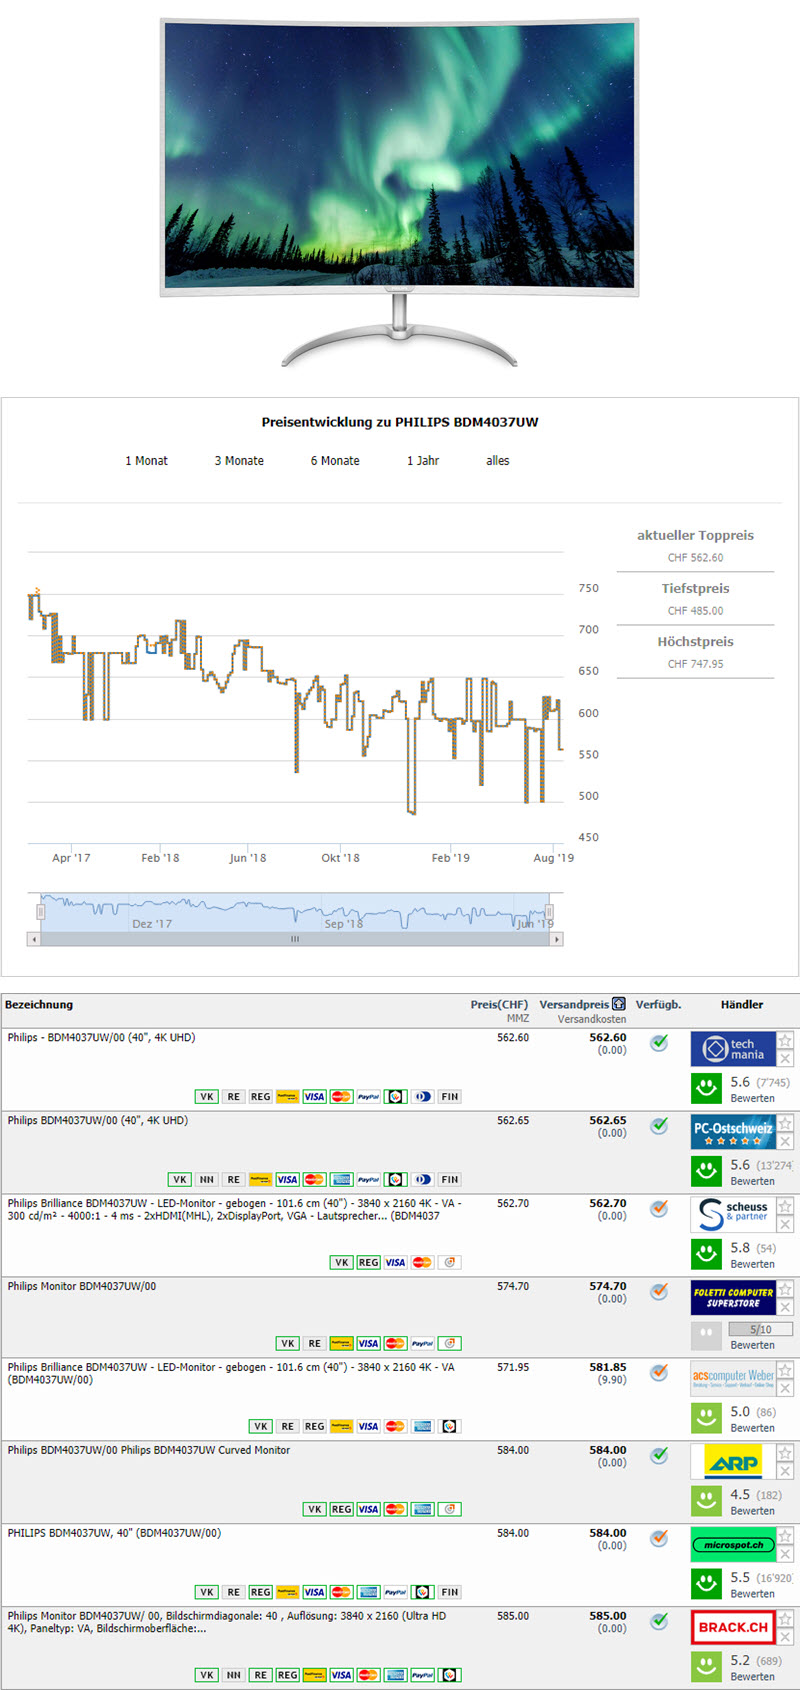Screen dimensions: 800x1690
Task: Click the availability checkmark for the ARP offer
Action: [659, 1456]
